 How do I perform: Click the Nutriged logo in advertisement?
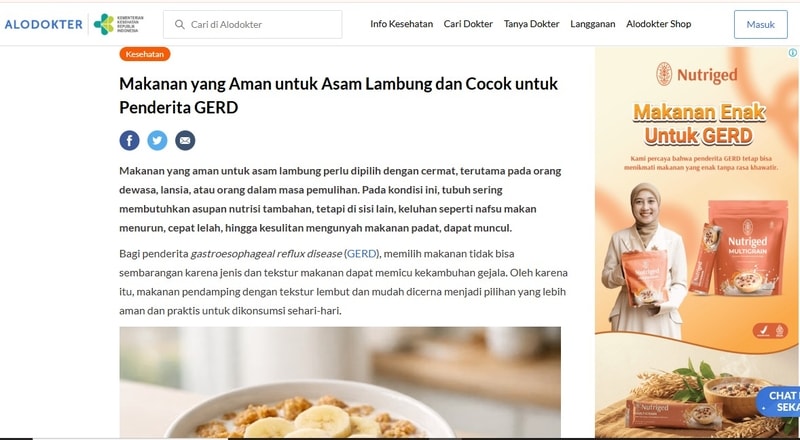(696, 75)
